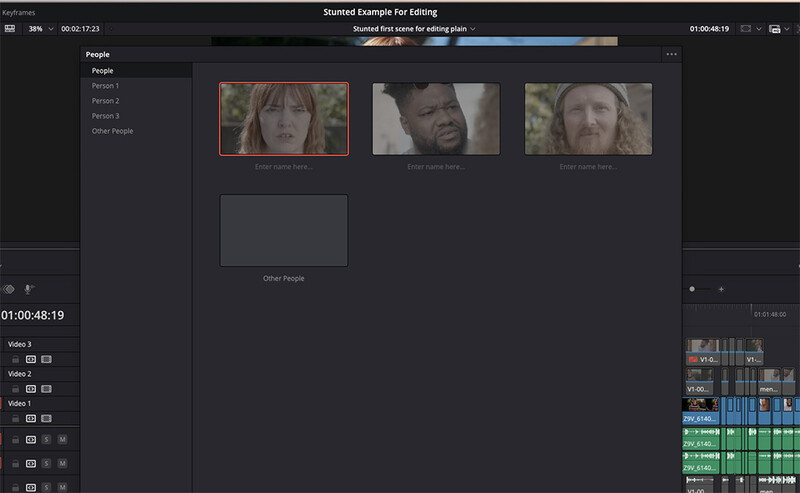Select the first green Z9V_6140 audio clip
800x493 pixels.
701,439
